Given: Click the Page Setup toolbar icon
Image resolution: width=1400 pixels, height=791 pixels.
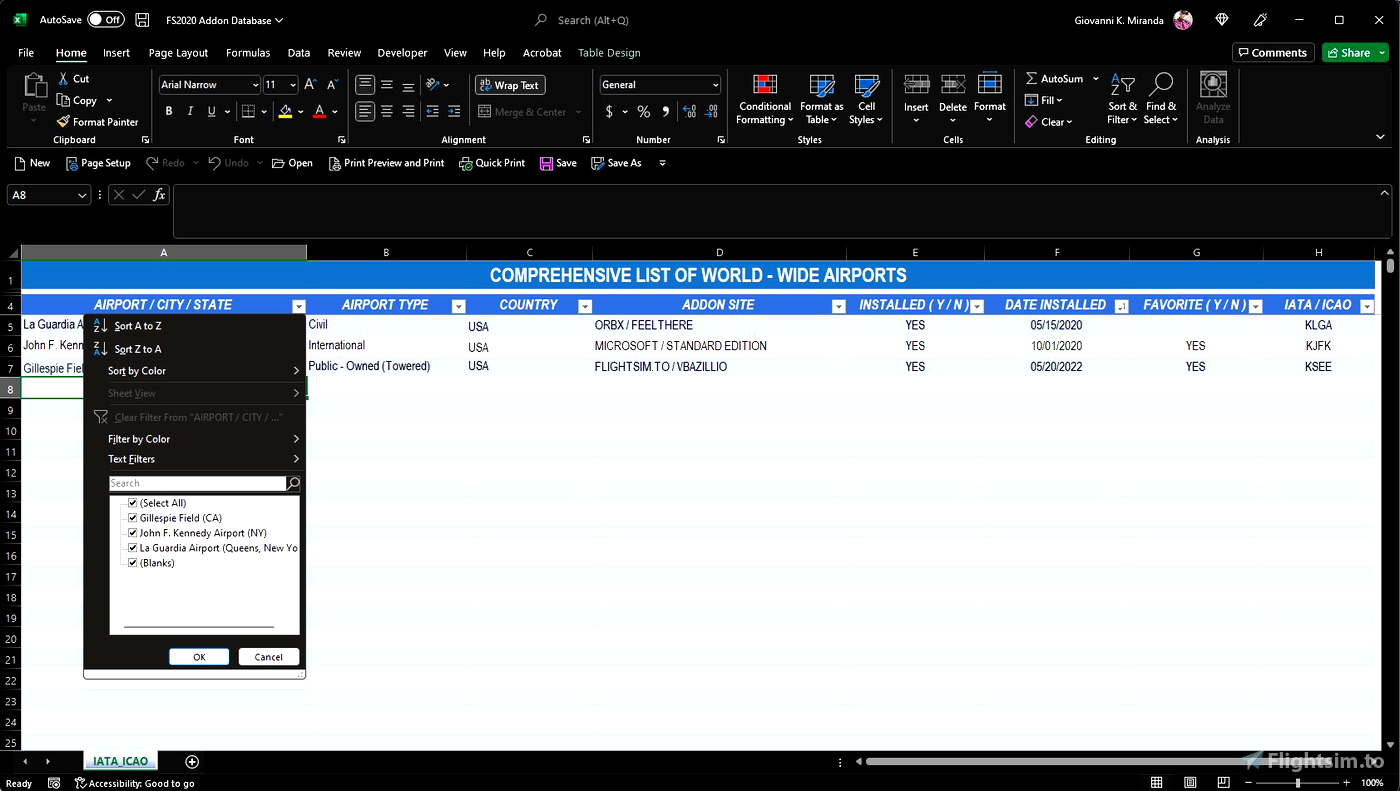Looking at the screenshot, I should (x=98, y=163).
